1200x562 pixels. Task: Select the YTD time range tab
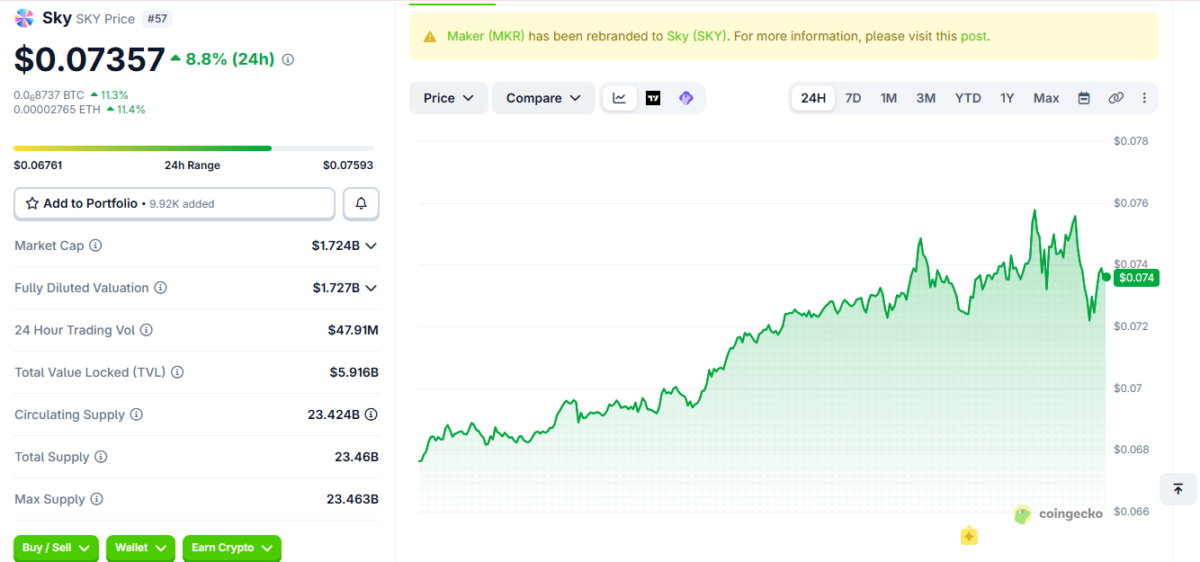click(x=968, y=98)
